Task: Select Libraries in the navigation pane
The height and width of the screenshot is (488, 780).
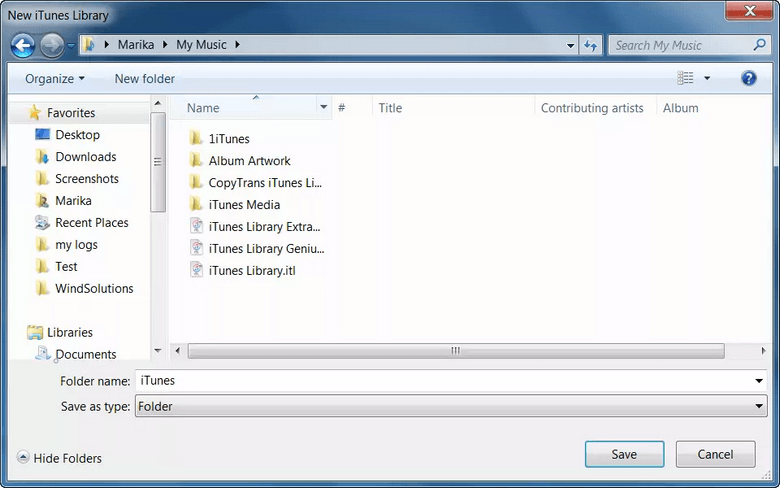Action: coord(70,332)
